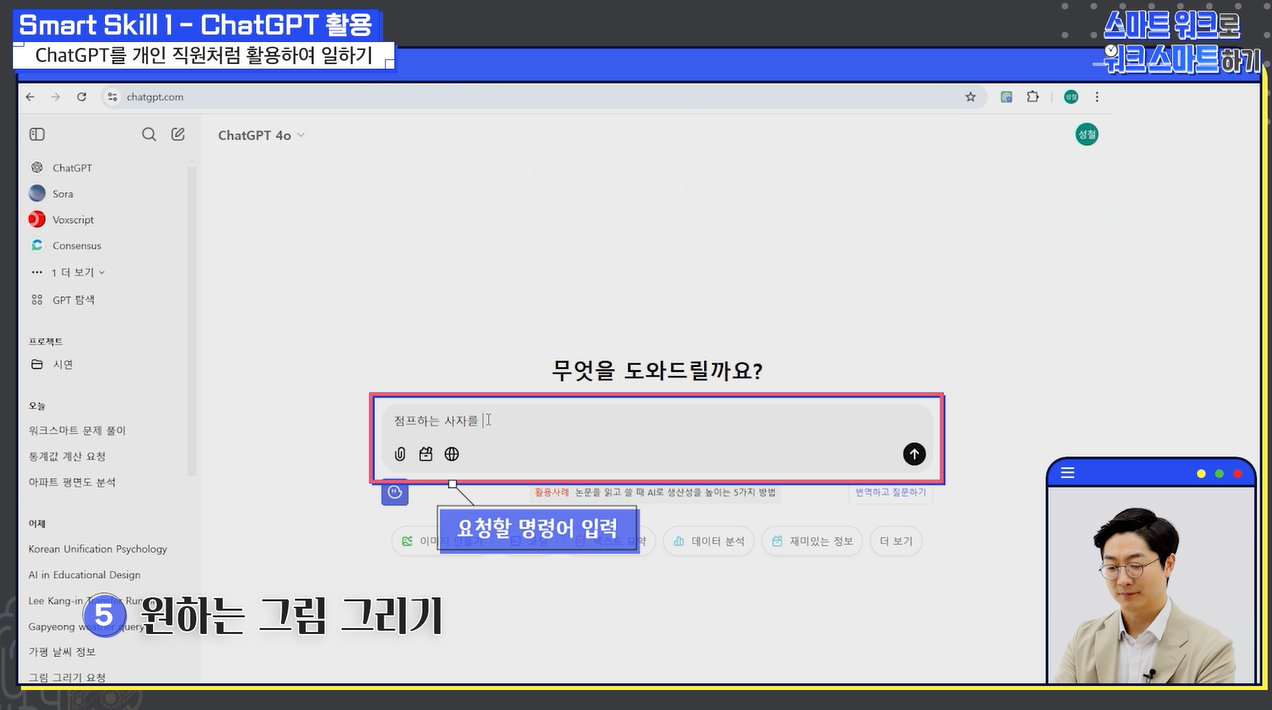Open the ChatGPT 4o model dropdown
Image resolution: width=1272 pixels, height=710 pixels.
261,135
